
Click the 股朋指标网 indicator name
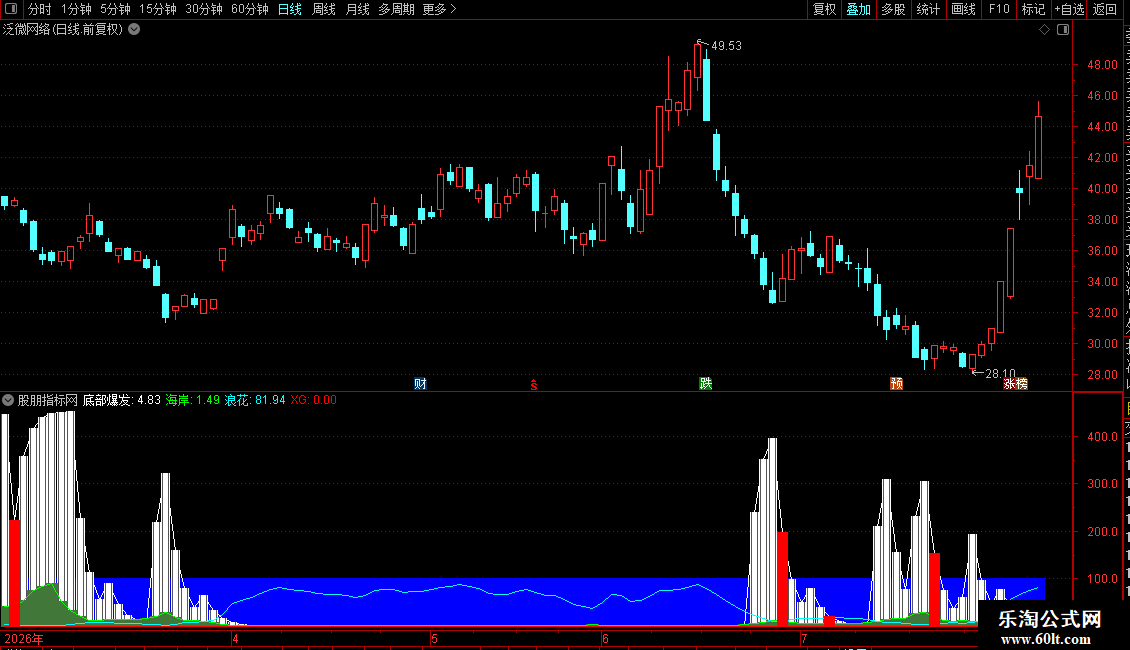(48, 400)
